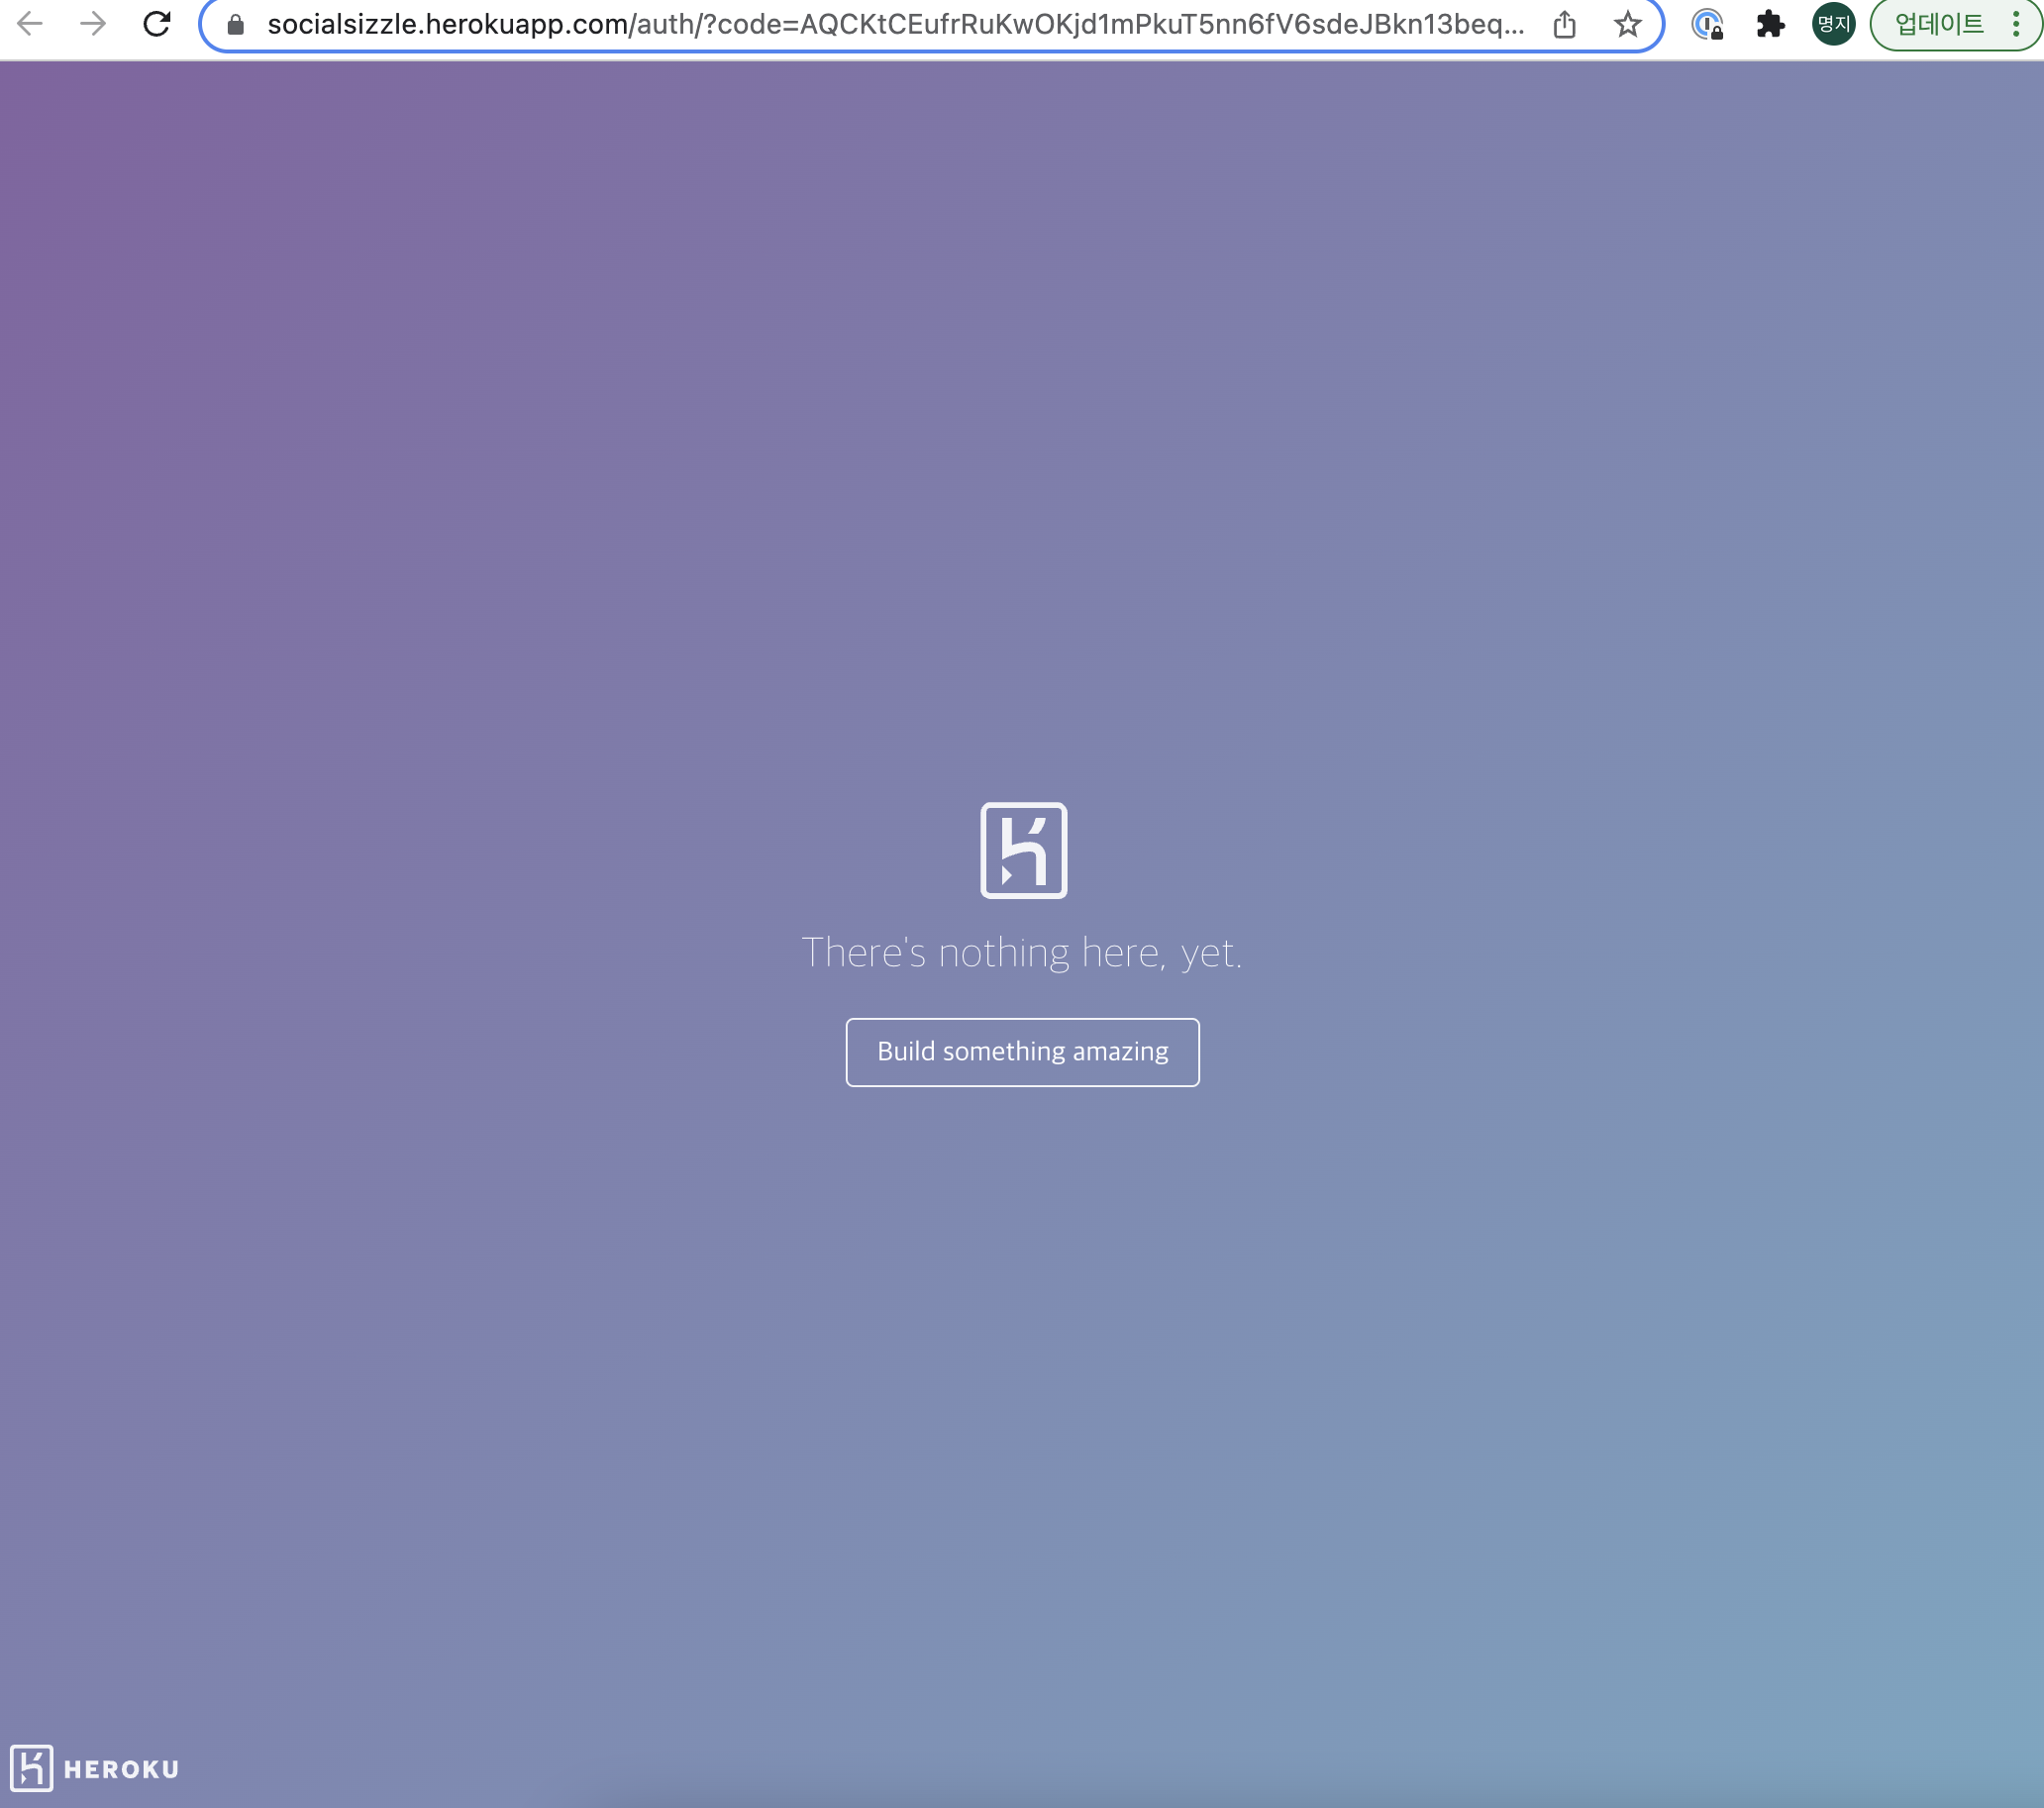Click the padlock site info icon
Viewport: 2044px width, 1808px height.
point(236,25)
